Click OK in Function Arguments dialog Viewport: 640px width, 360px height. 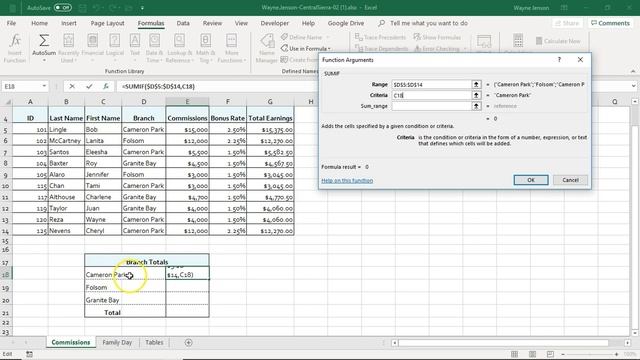[531, 180]
